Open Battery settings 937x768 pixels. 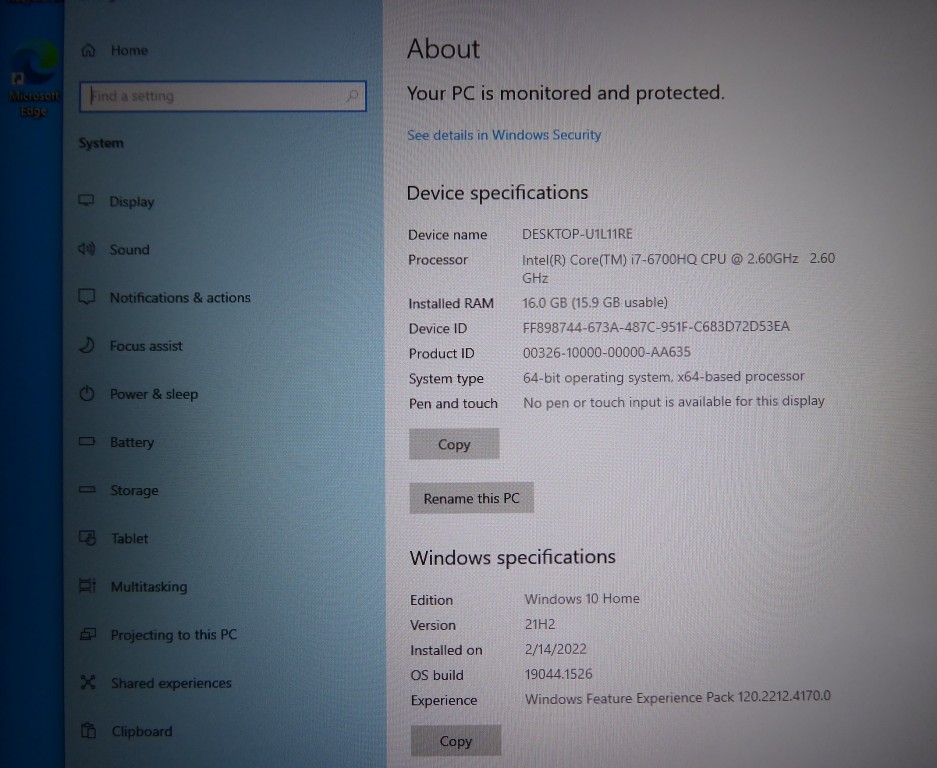point(132,442)
